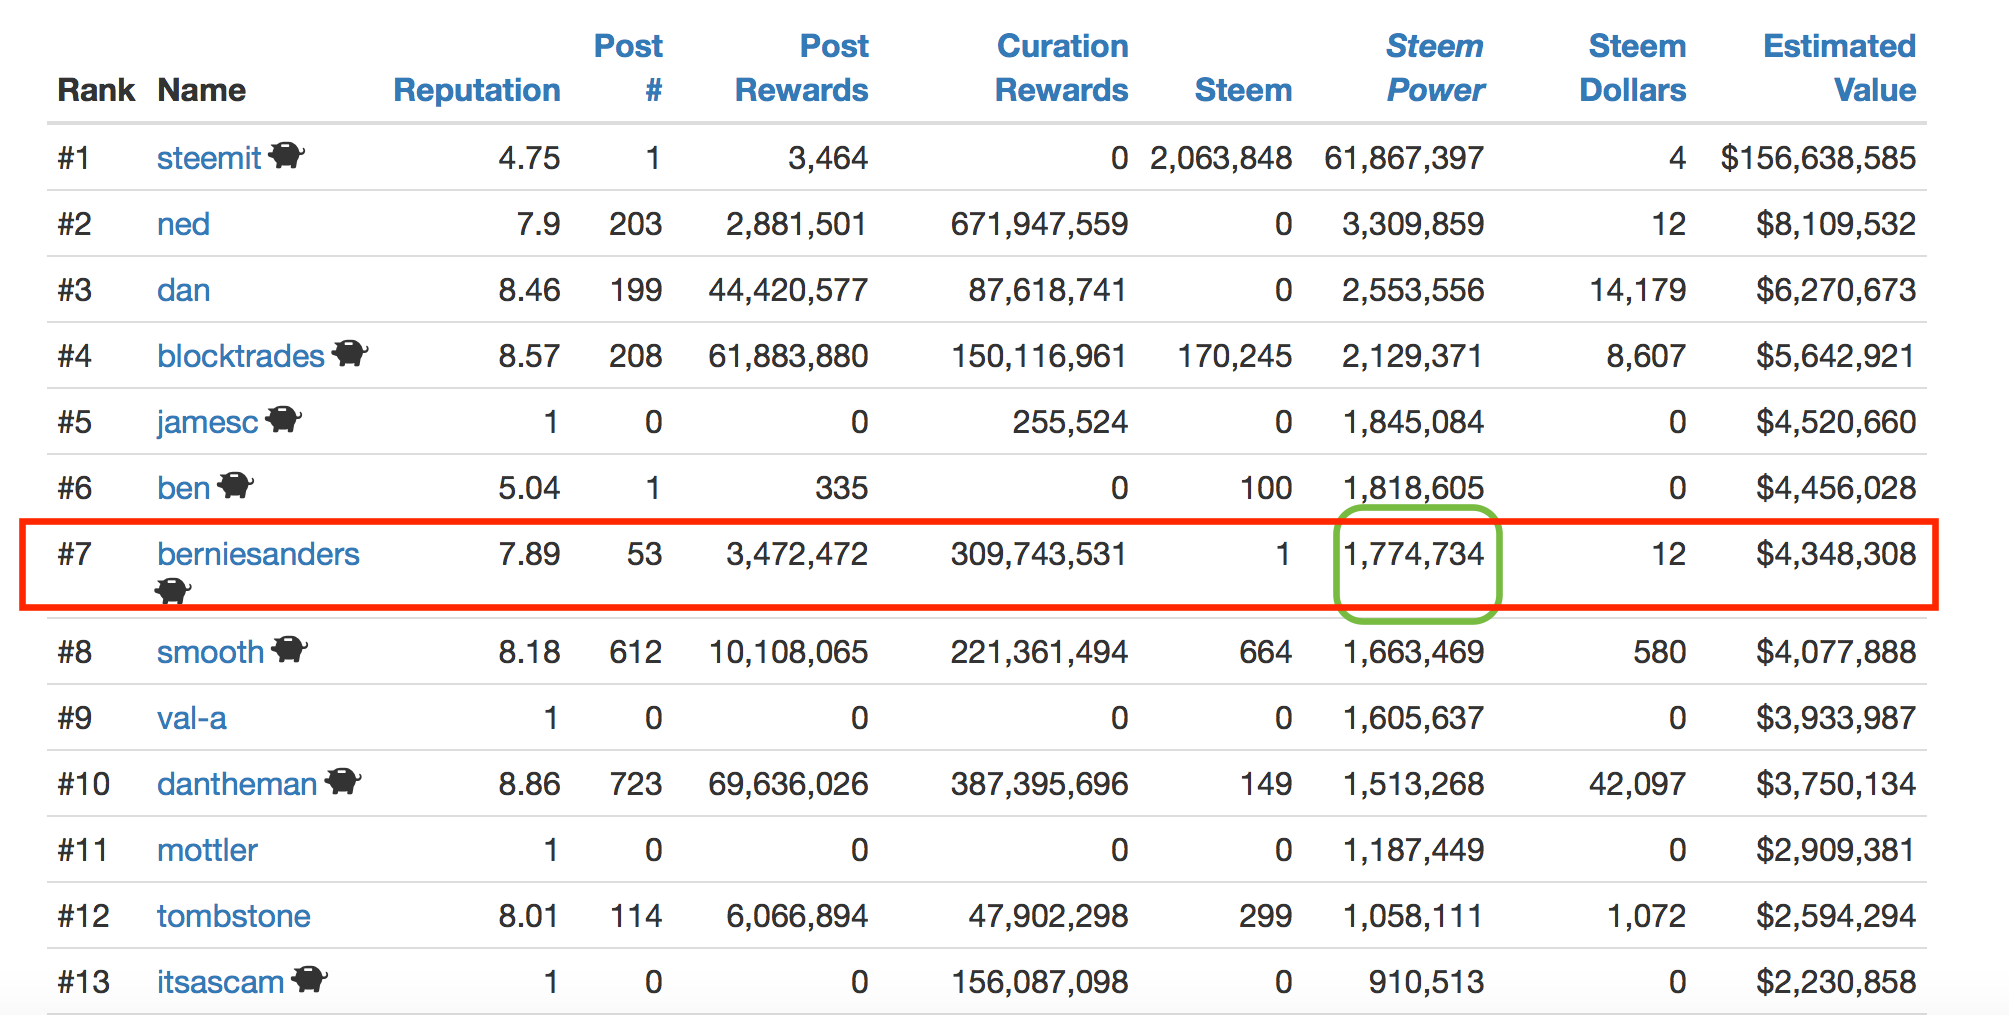Click the whale icon beside dantheman
Viewport: 2009px width, 1015px height.
point(343,781)
